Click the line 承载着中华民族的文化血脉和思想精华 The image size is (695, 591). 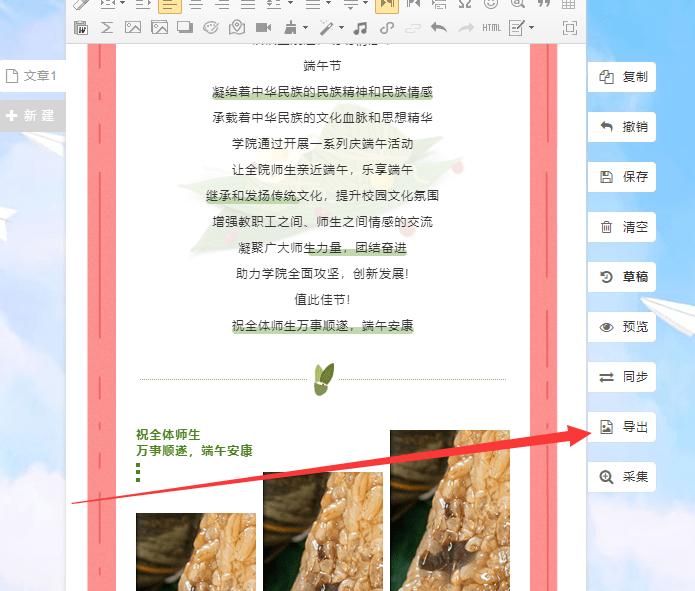coord(322,118)
